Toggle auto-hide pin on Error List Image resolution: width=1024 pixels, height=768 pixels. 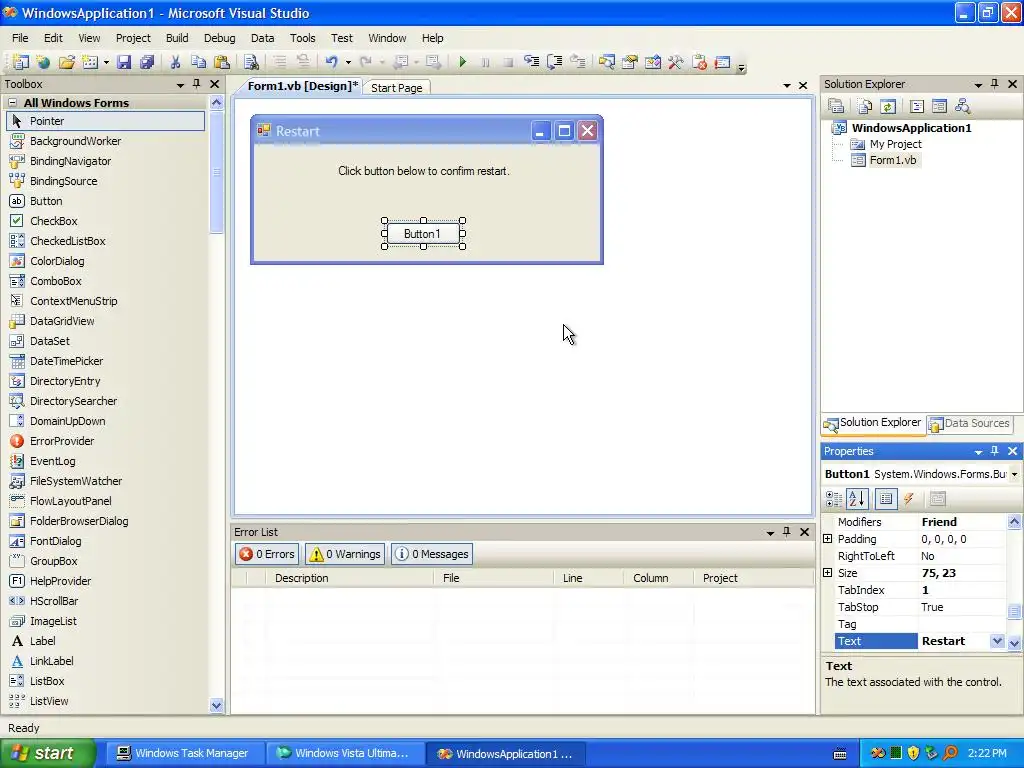pos(787,532)
